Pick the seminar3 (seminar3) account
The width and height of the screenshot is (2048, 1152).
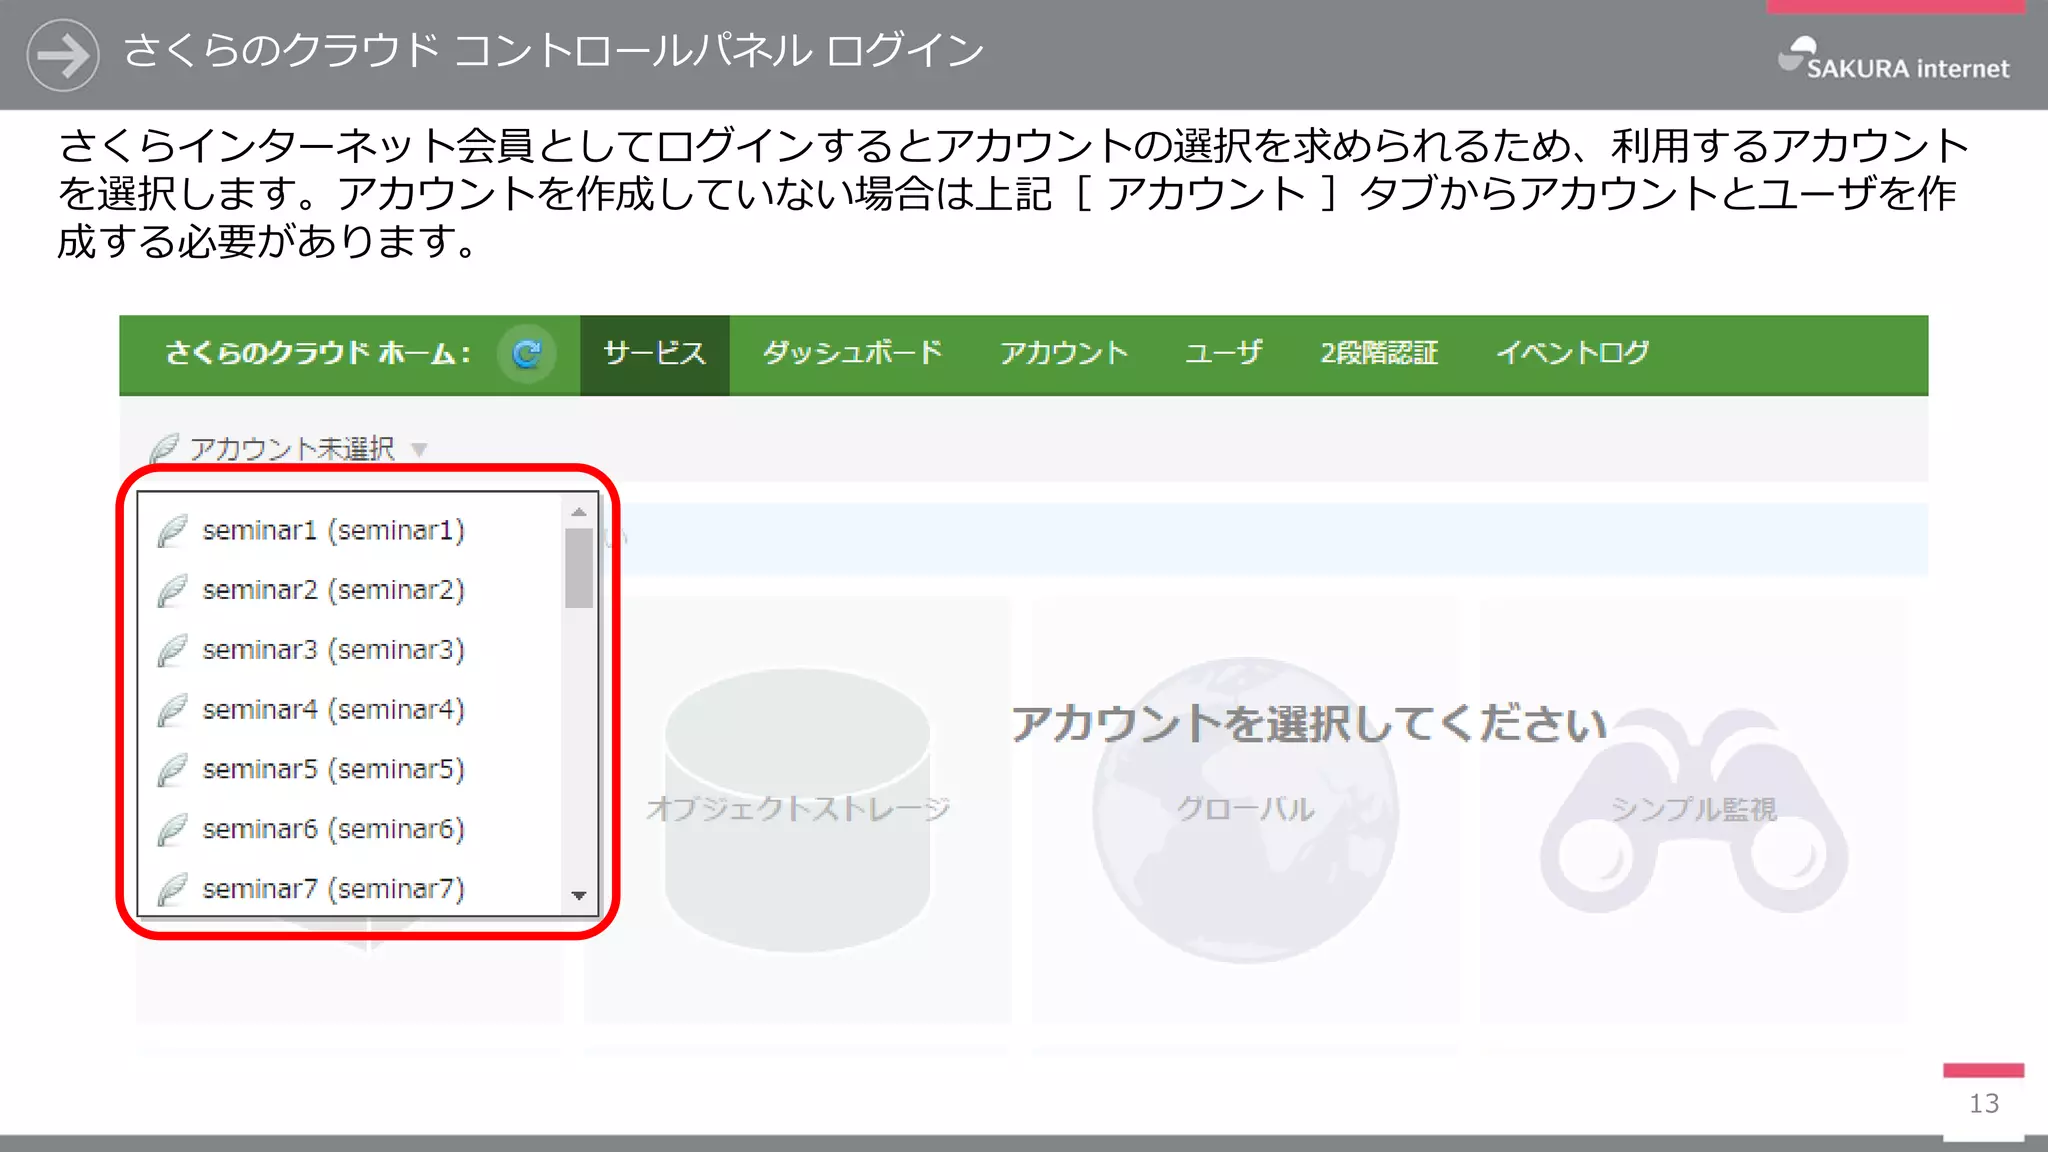click(350, 650)
